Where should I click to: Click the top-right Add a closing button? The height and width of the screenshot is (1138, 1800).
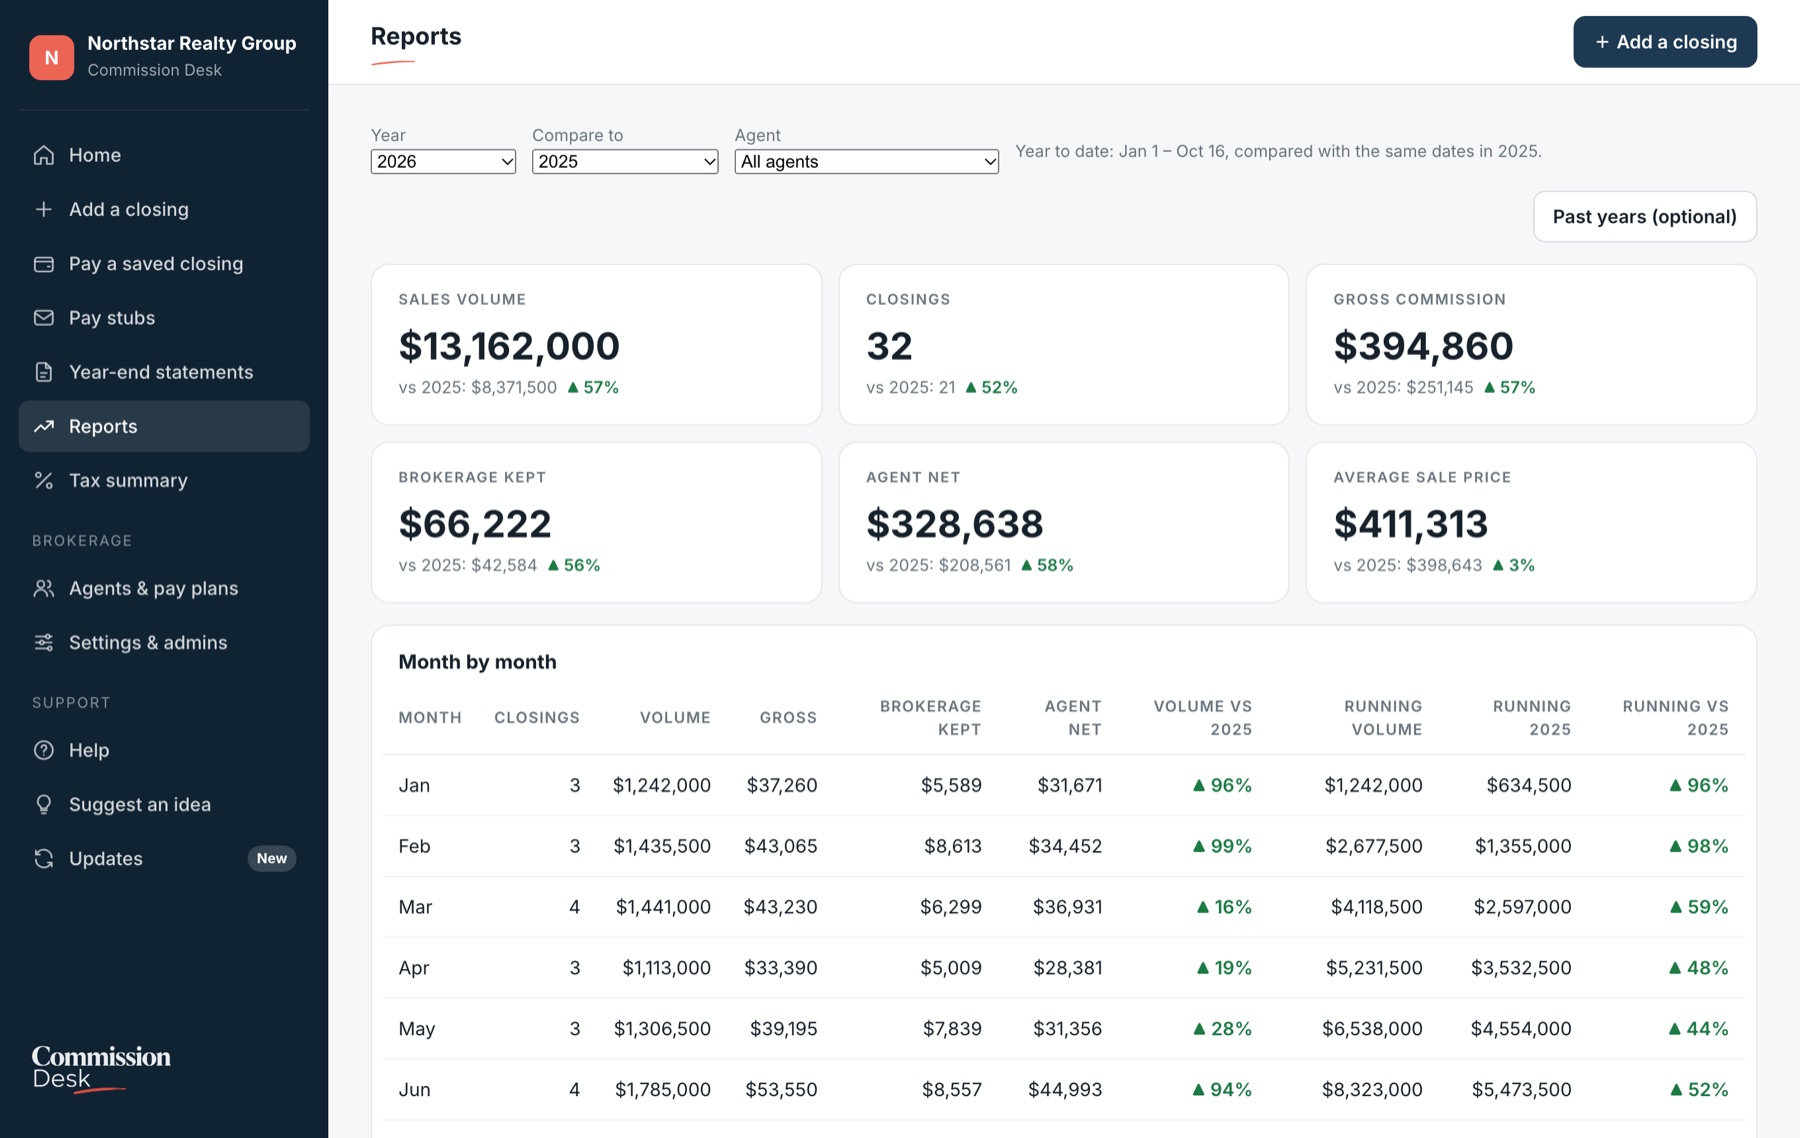1665,42
